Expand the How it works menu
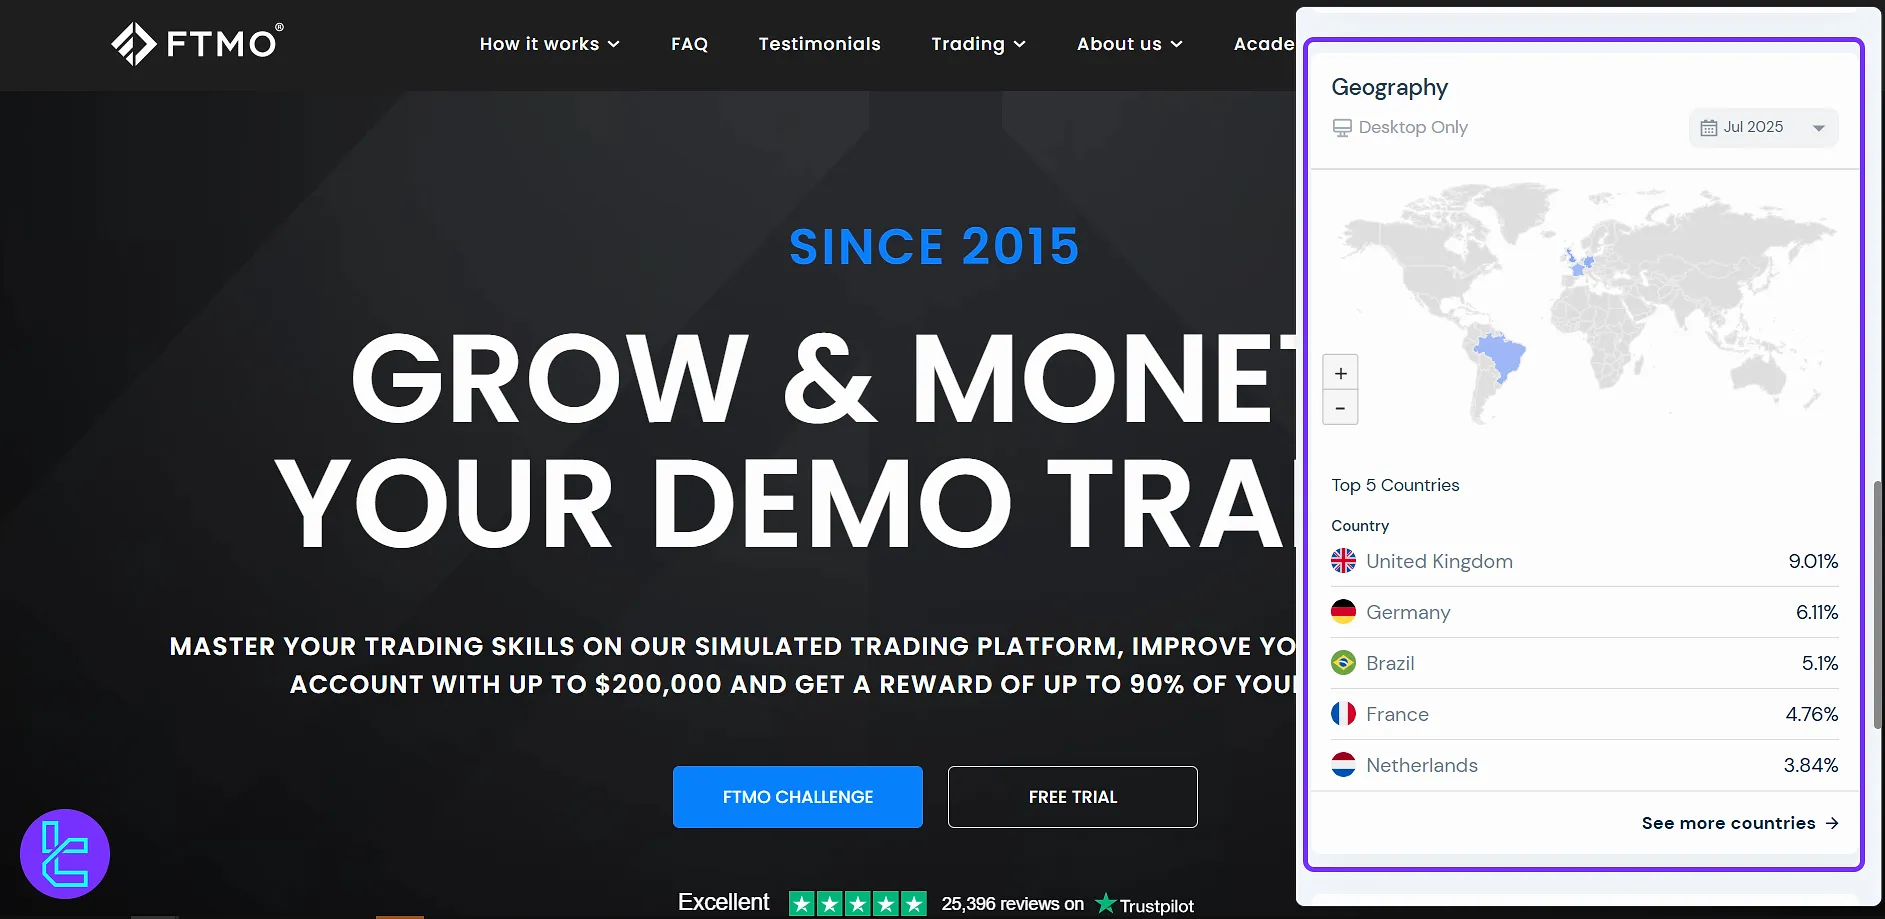 (549, 44)
